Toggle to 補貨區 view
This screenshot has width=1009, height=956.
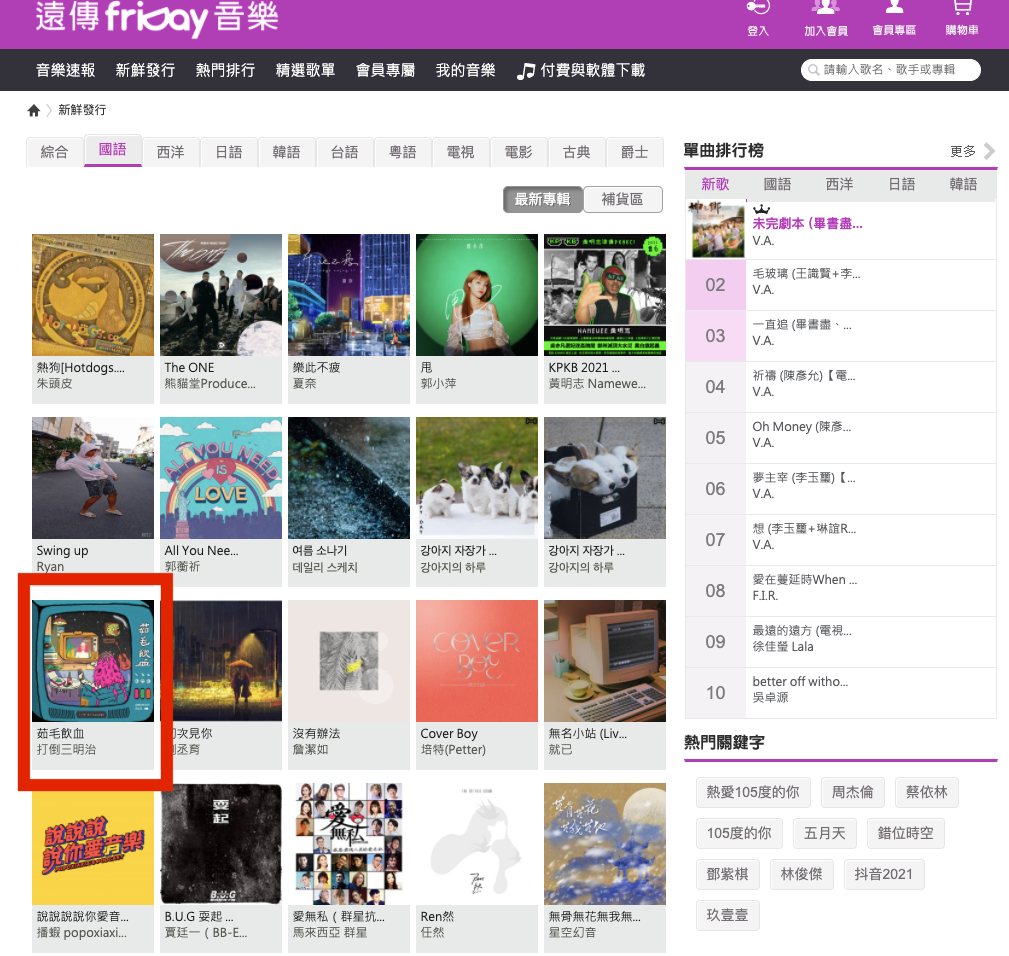(x=622, y=199)
